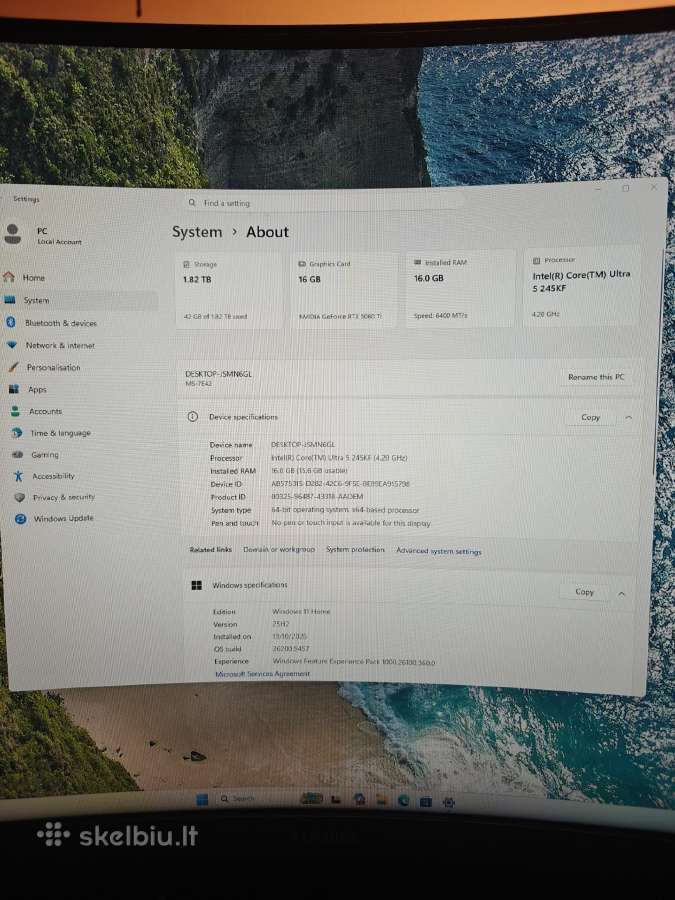Viewport: 675px width, 900px height.
Task: Go to Apps settings
Action: coord(37,389)
